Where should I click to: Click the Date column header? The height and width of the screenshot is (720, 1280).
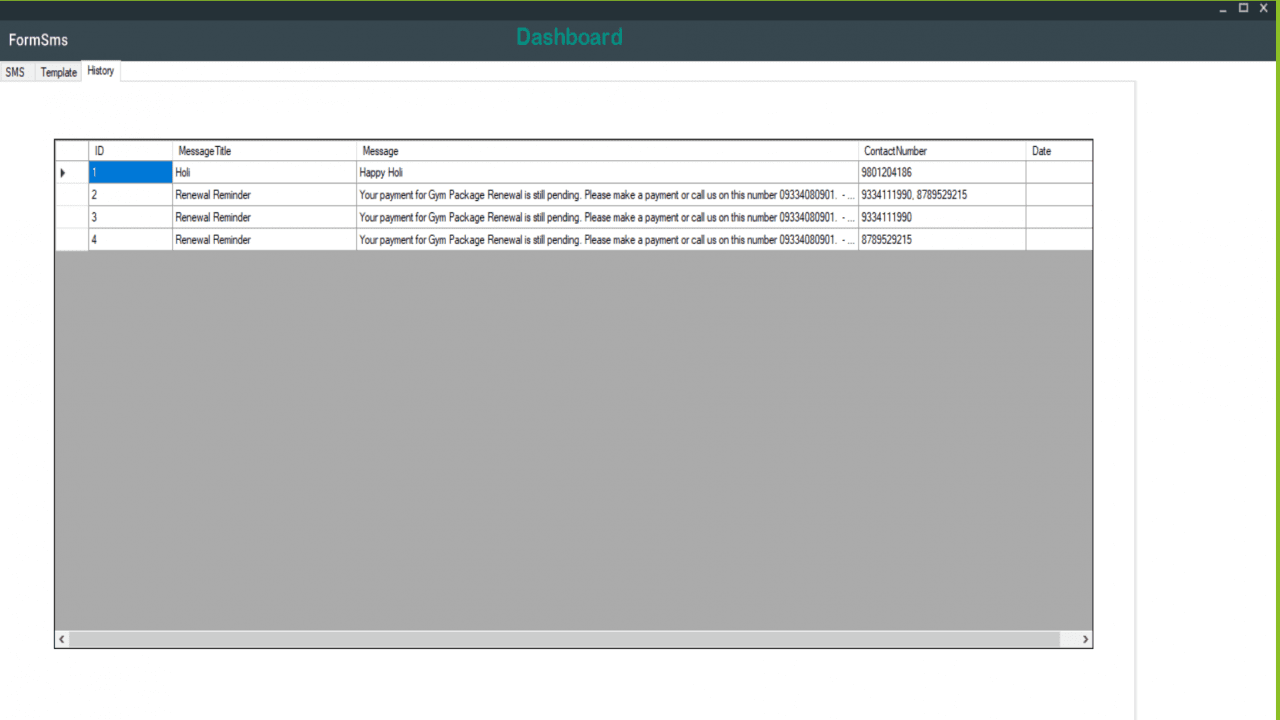click(x=1059, y=151)
